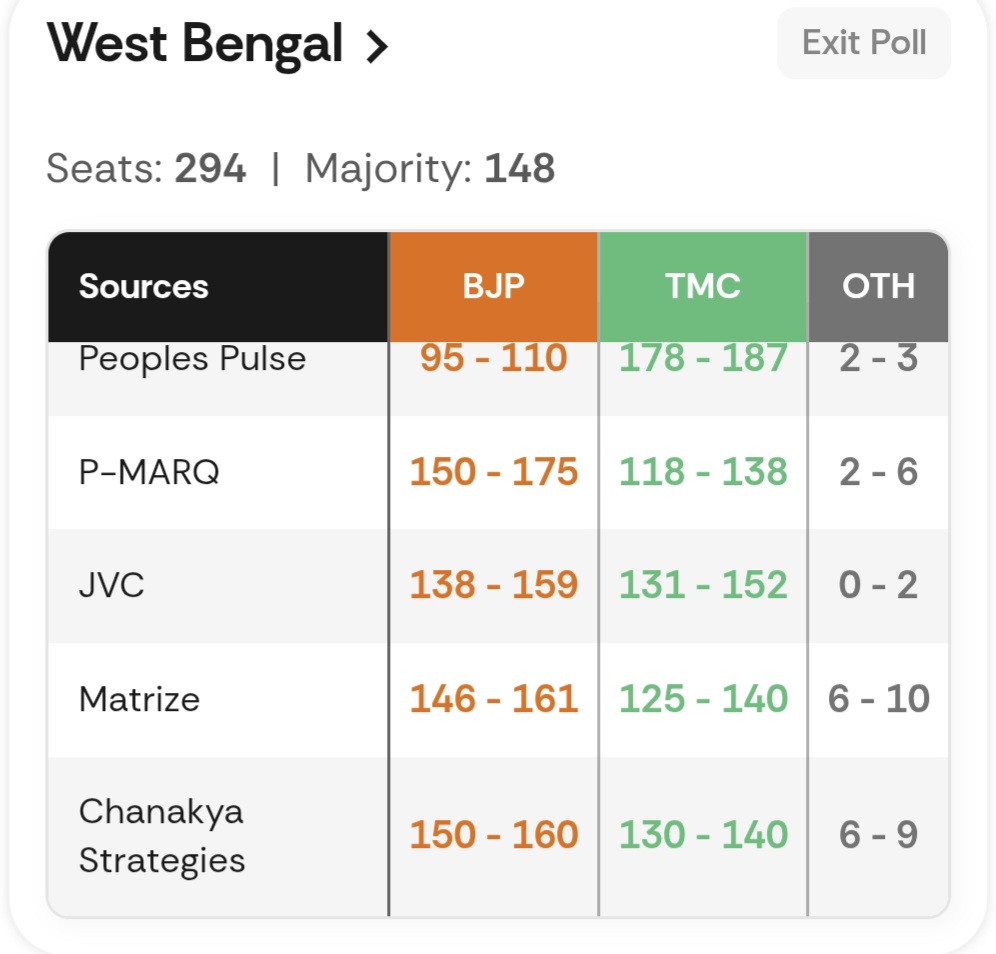Click Matrize's BJP value 146 - 161
The height and width of the screenshot is (954, 996).
[494, 699]
